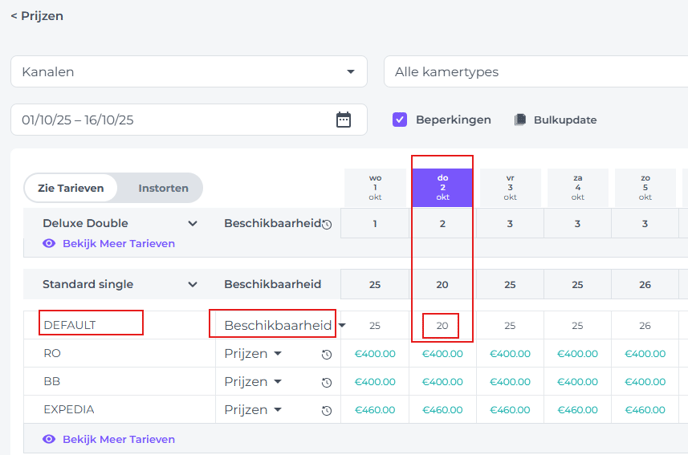Select the vr 3 okt date column header
This screenshot has width=688, height=455.
(x=510, y=187)
